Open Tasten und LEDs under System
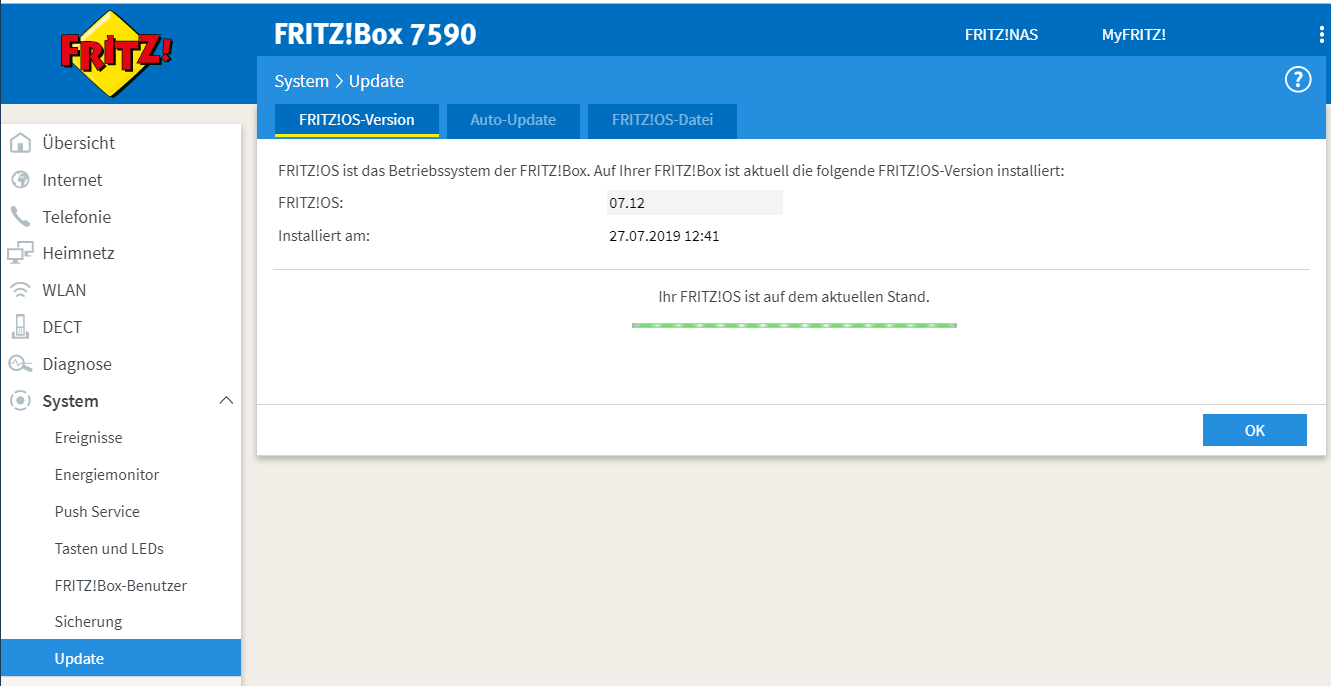1331x686 pixels. click(x=109, y=548)
